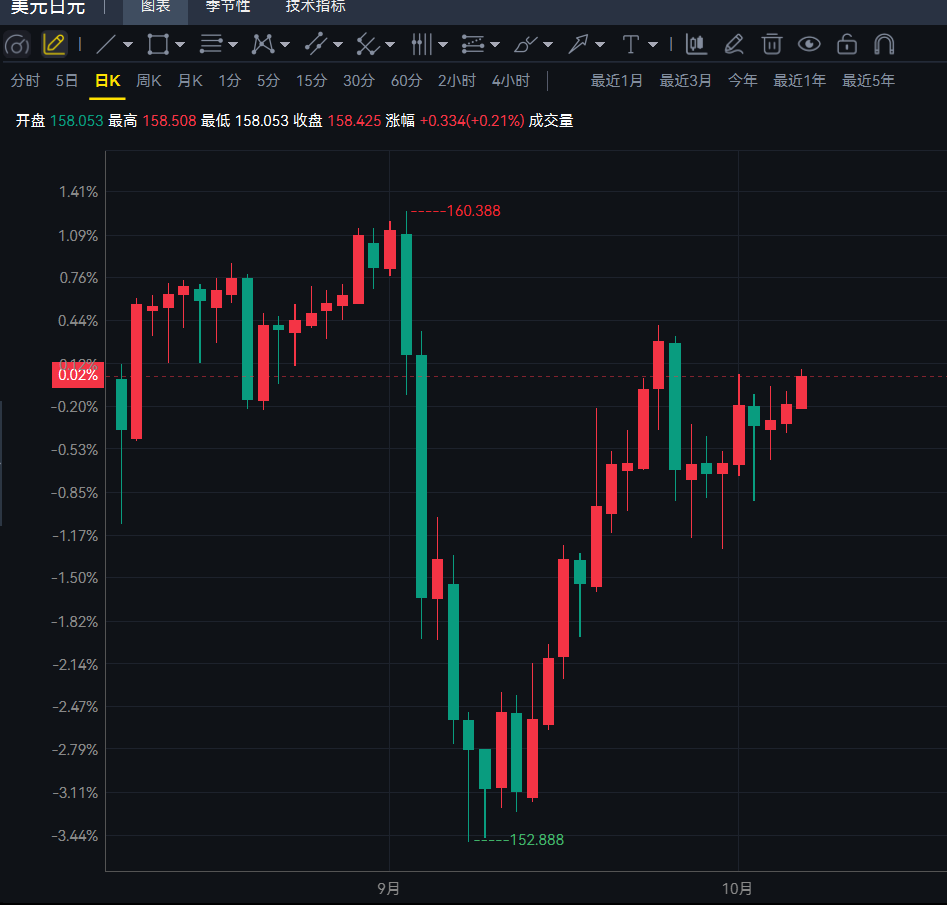Image resolution: width=947 pixels, height=905 pixels.
Task: Show the 最近3月 date range
Action: (685, 81)
